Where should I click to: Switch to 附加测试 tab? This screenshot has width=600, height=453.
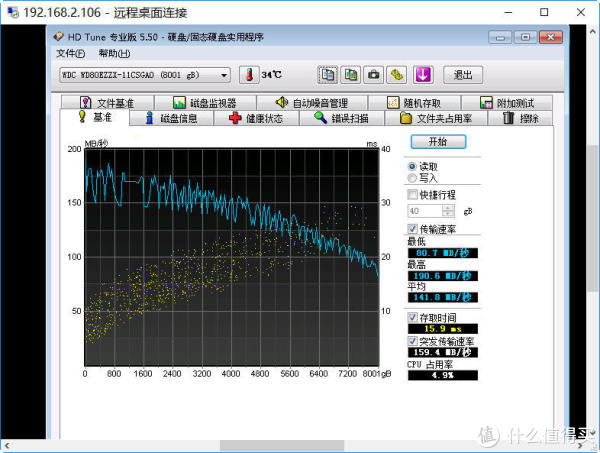pos(507,103)
